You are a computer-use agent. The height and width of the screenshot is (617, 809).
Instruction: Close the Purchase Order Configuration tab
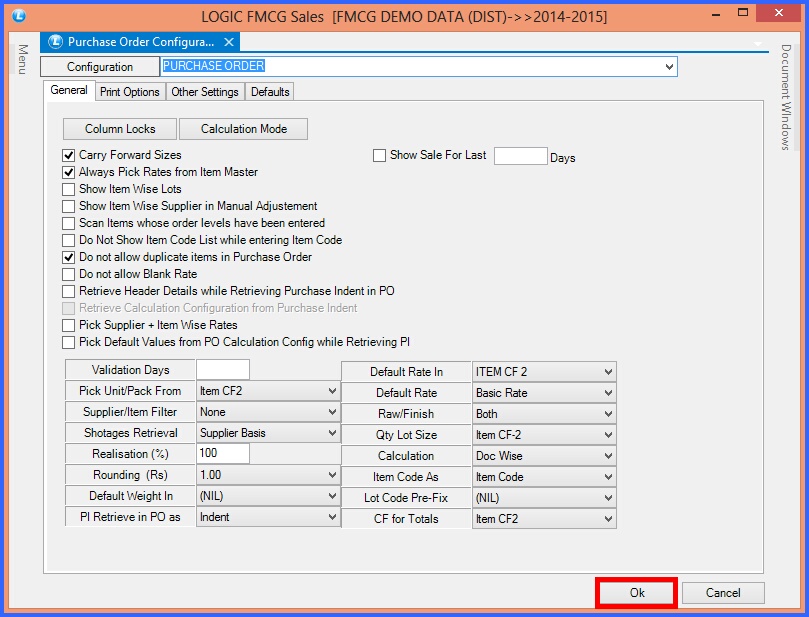(229, 42)
